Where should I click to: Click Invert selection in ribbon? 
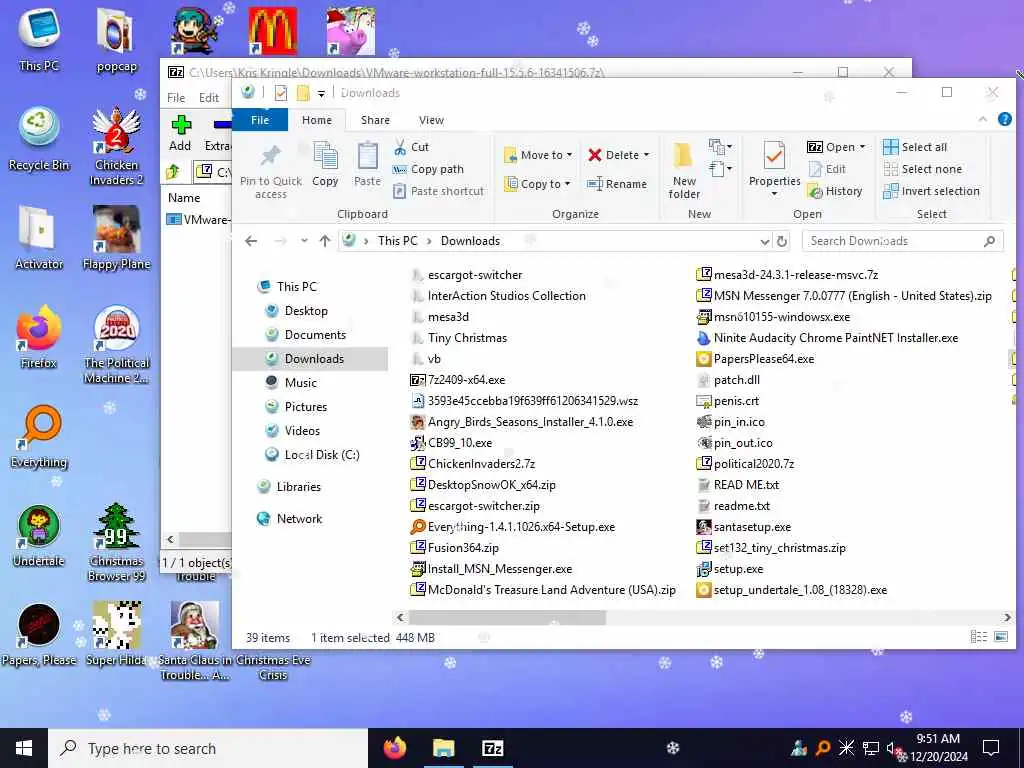(931, 191)
